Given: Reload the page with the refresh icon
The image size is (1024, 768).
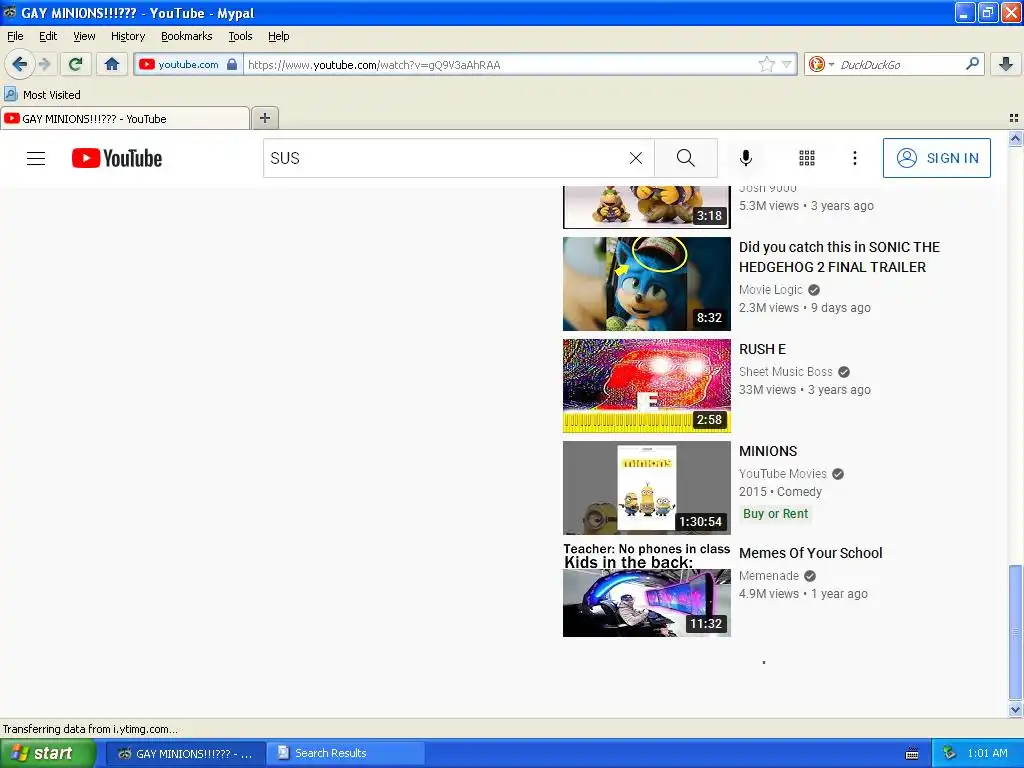Looking at the screenshot, I should [x=75, y=64].
